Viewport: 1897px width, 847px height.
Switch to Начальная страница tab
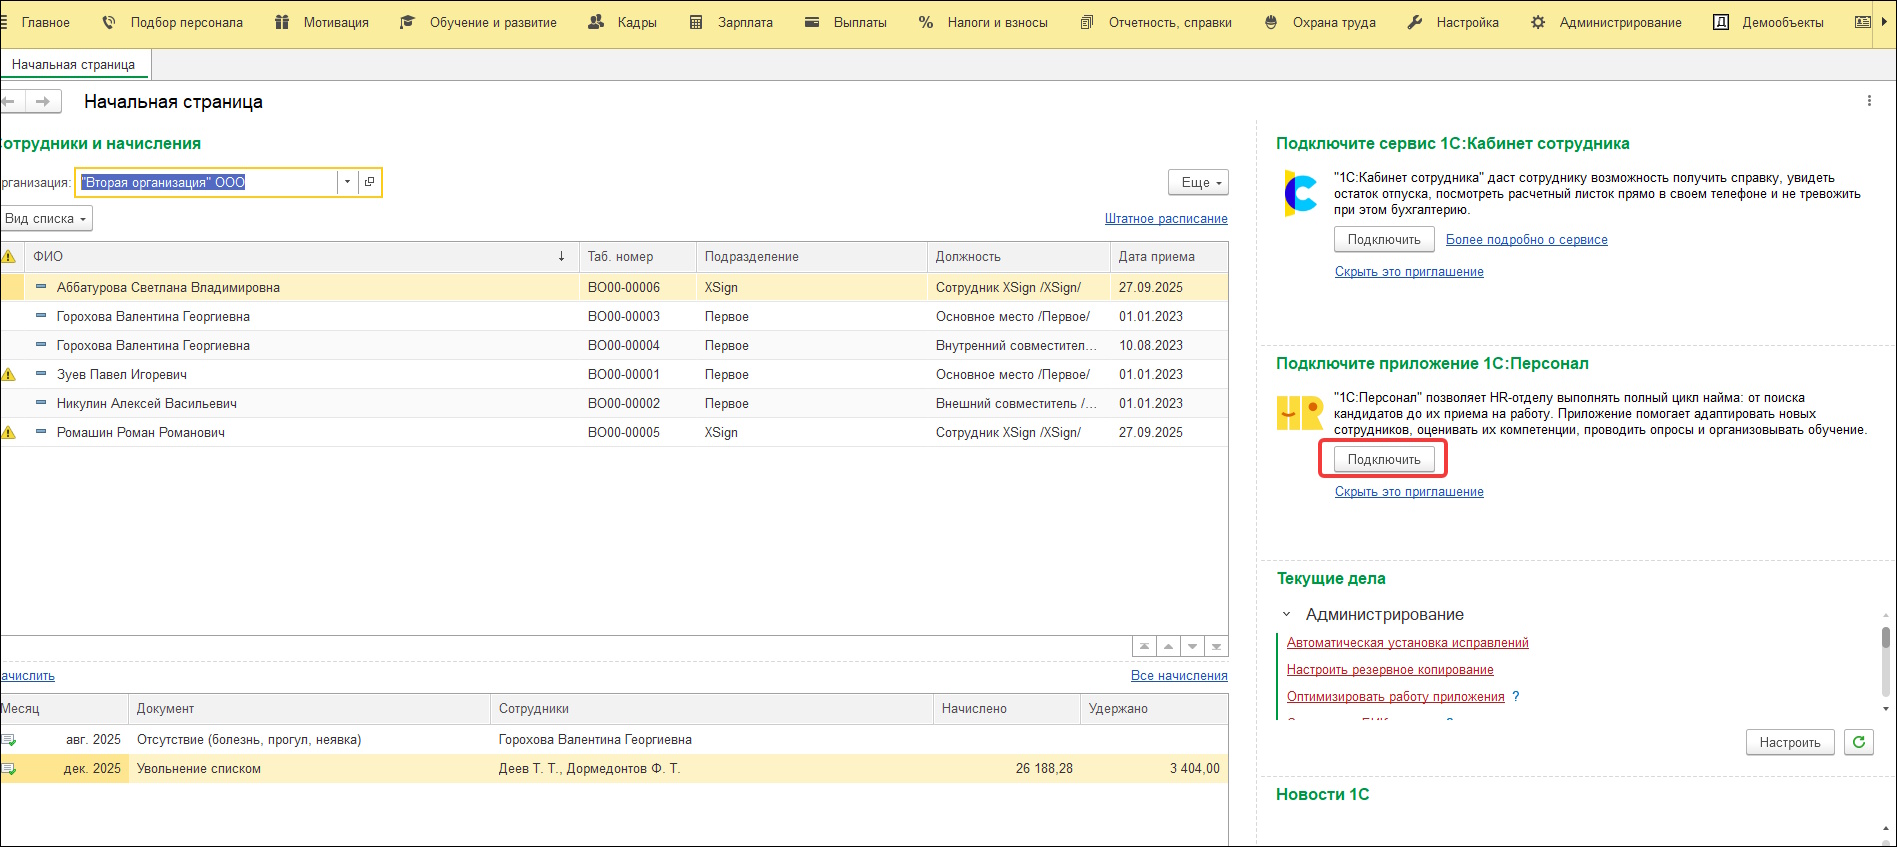tap(73, 64)
